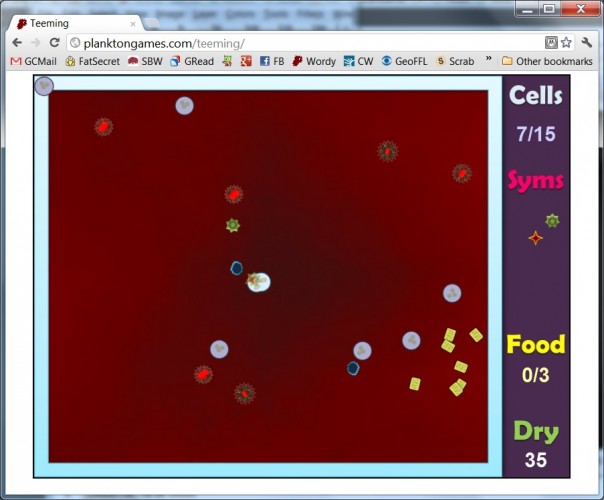
Task: Click the rightmost yellow food block
Action: (476, 335)
